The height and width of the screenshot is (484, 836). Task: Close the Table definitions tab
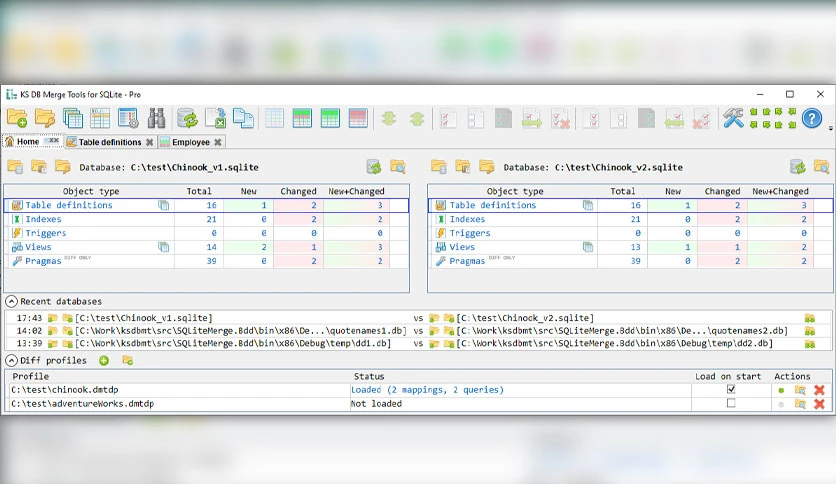click(x=149, y=142)
